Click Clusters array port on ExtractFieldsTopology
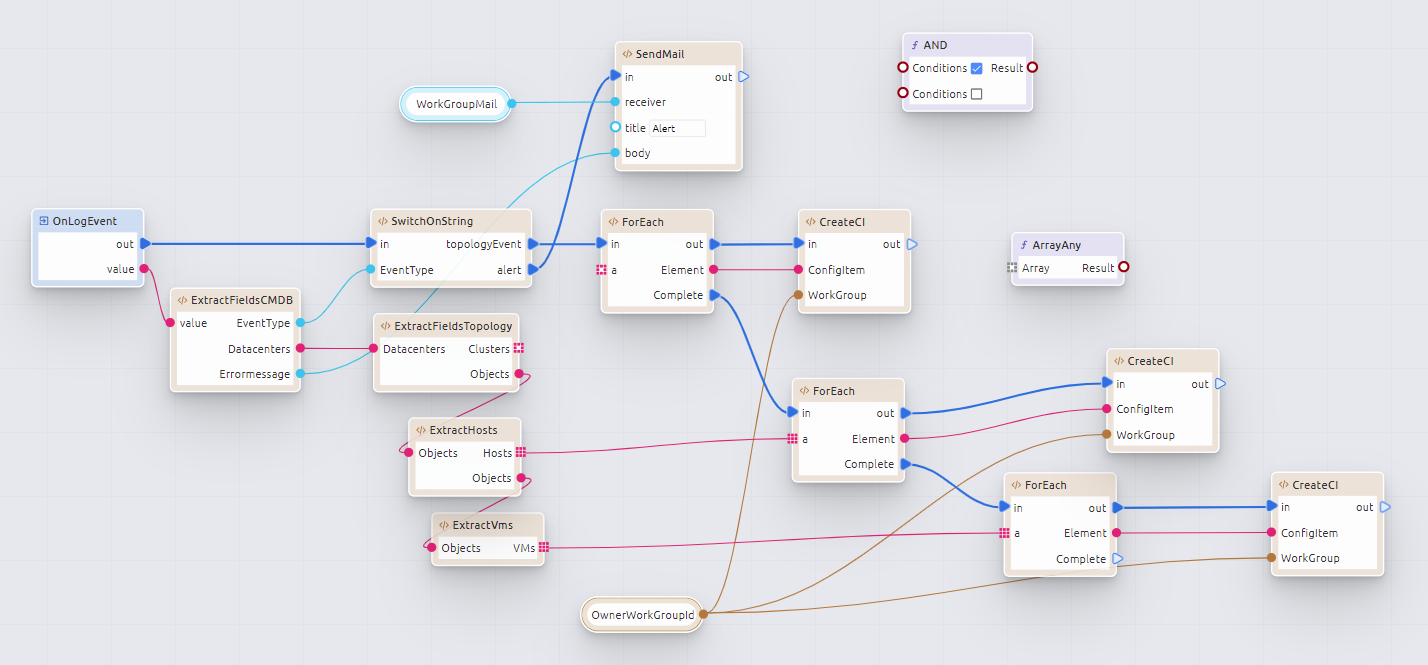The width and height of the screenshot is (1428, 665). coord(519,349)
